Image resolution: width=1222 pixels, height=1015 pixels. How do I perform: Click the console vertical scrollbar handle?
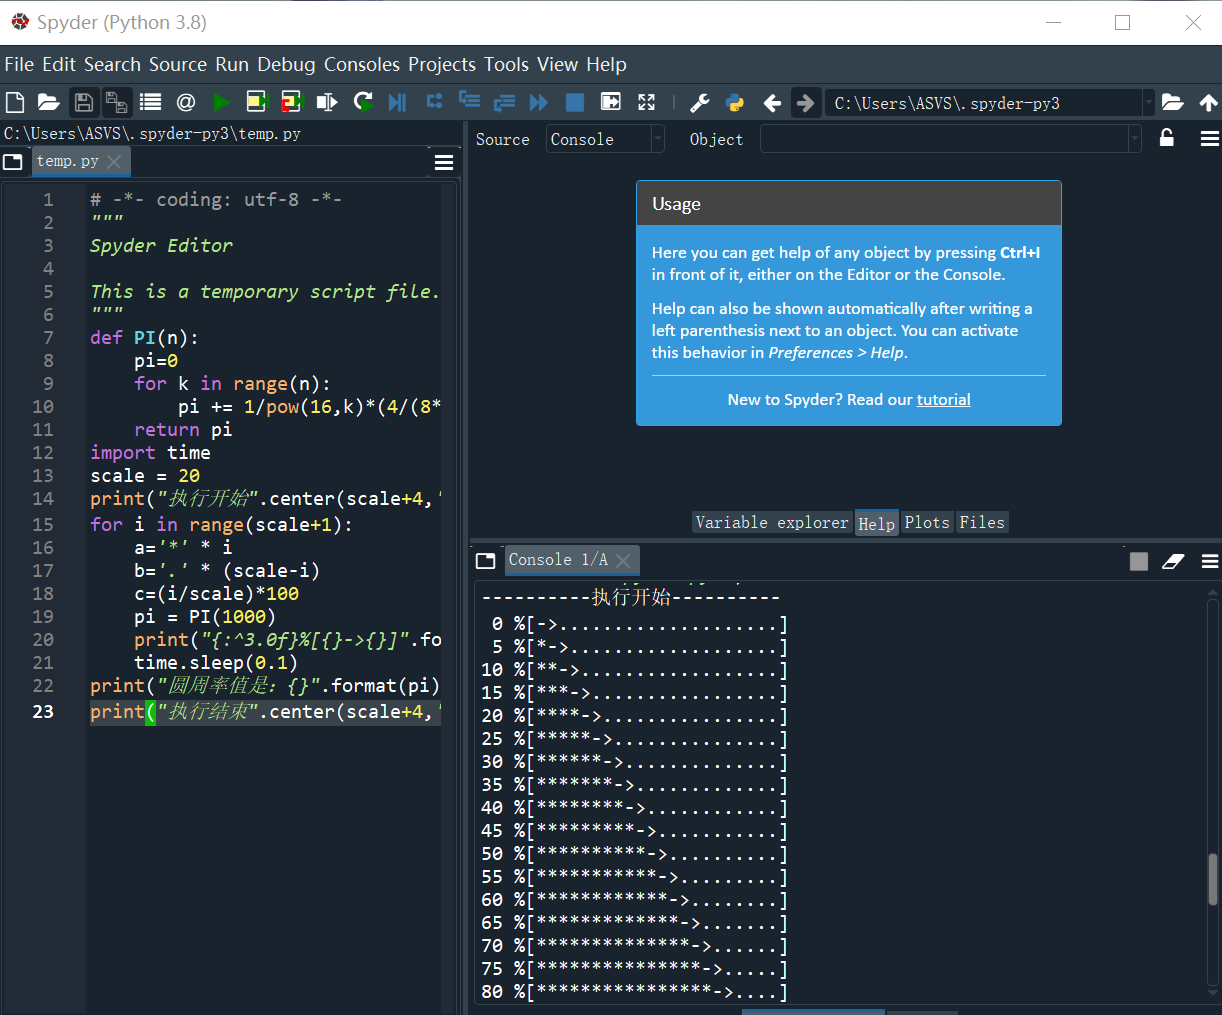point(1213,880)
